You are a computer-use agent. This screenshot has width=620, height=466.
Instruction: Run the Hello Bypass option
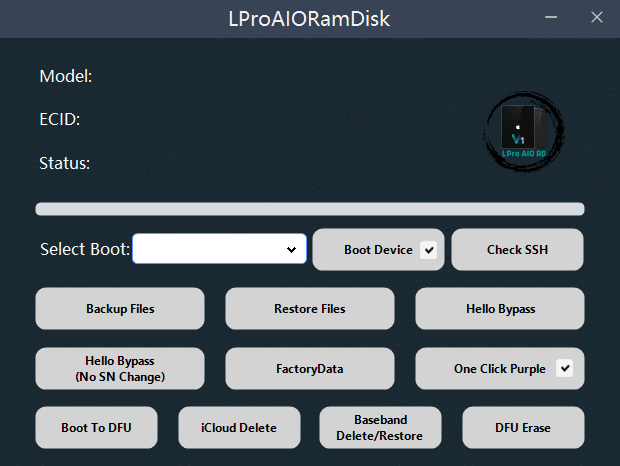click(500, 309)
